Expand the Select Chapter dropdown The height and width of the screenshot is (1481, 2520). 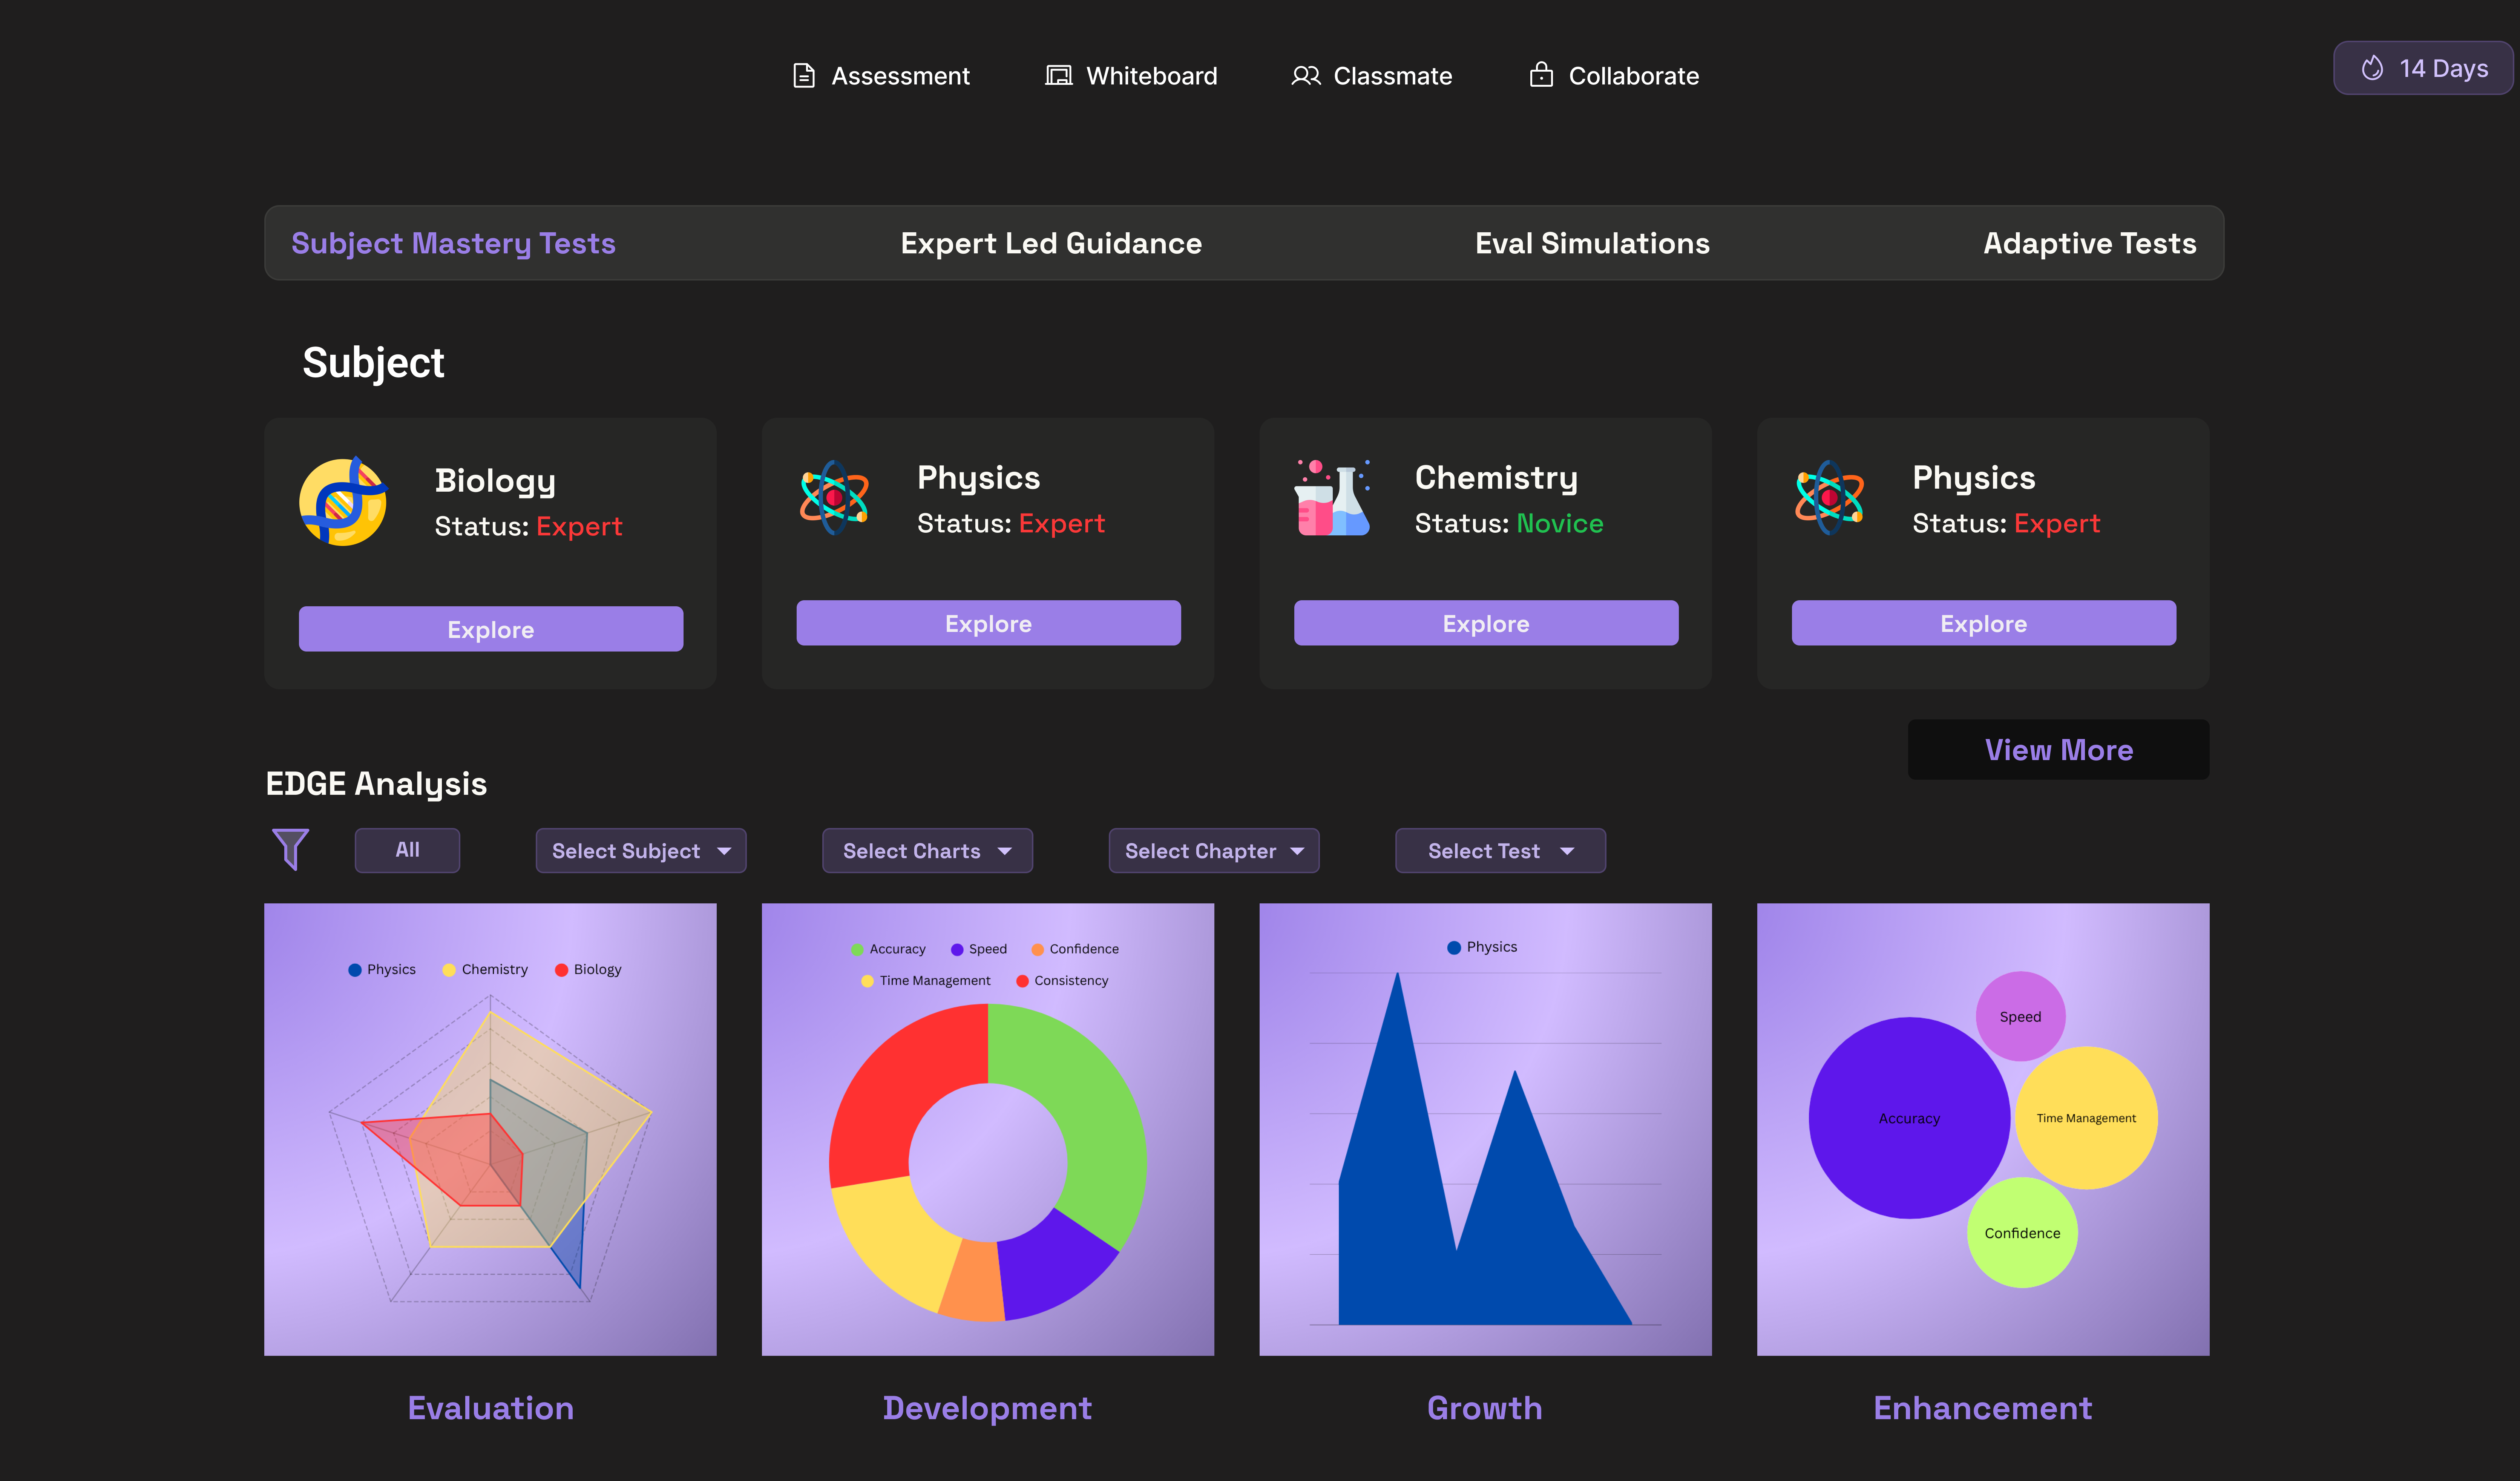pyautogui.click(x=1214, y=851)
